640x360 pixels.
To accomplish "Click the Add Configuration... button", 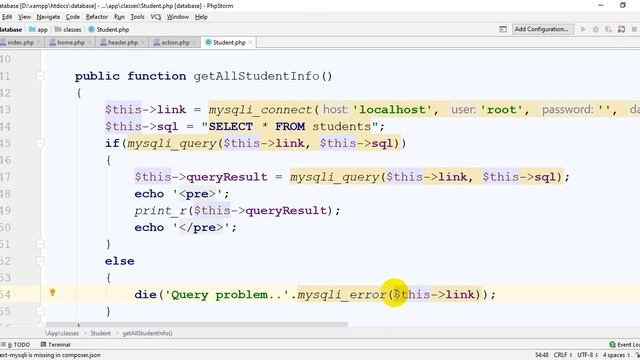I will pyautogui.click(x=541, y=29).
